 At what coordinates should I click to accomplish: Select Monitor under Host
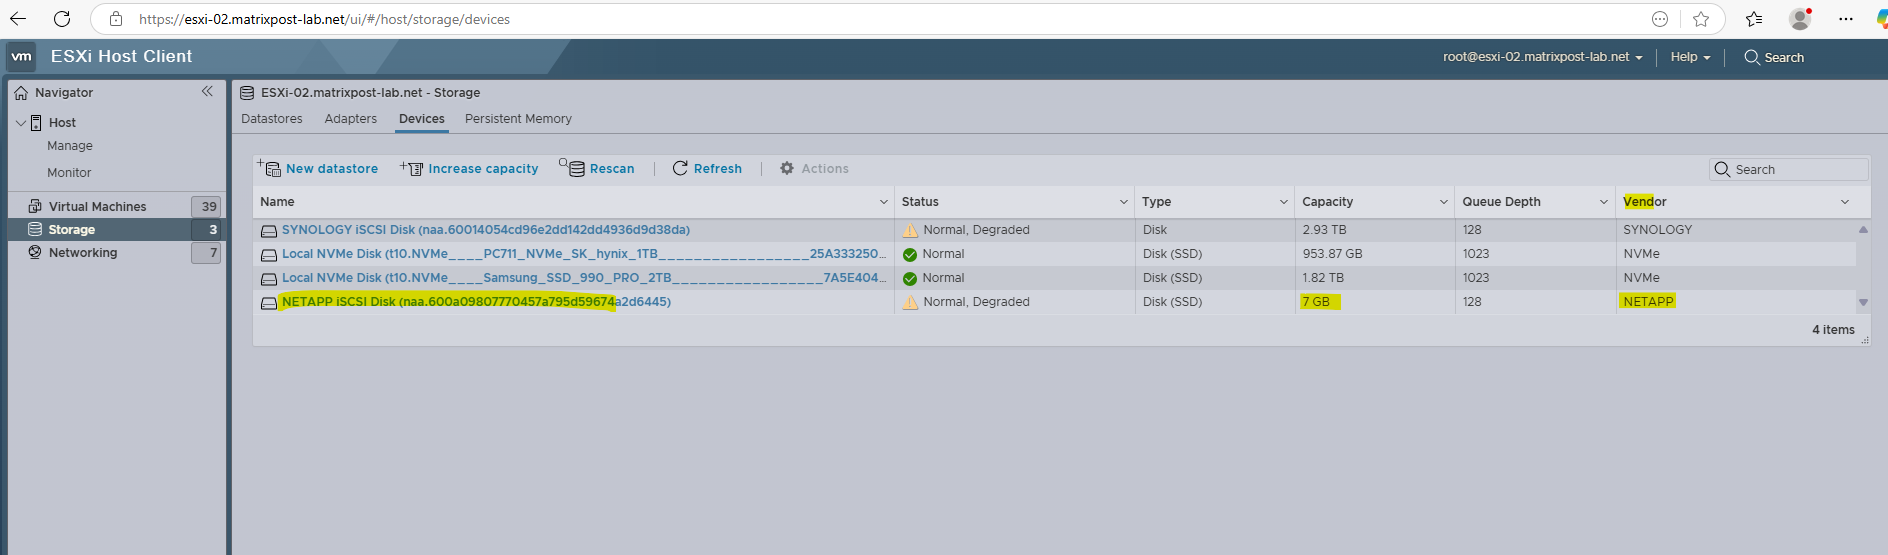[69, 173]
